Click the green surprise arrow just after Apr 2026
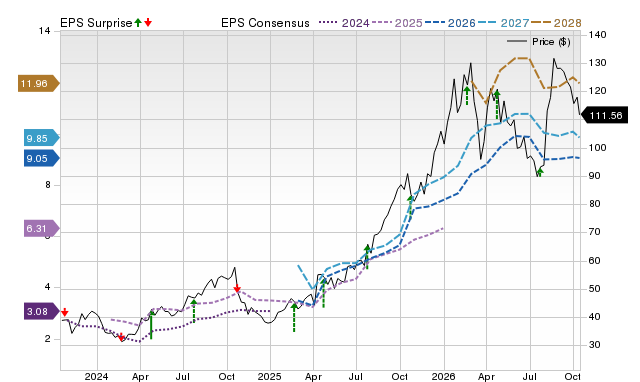640x382 pixels. pos(497,105)
